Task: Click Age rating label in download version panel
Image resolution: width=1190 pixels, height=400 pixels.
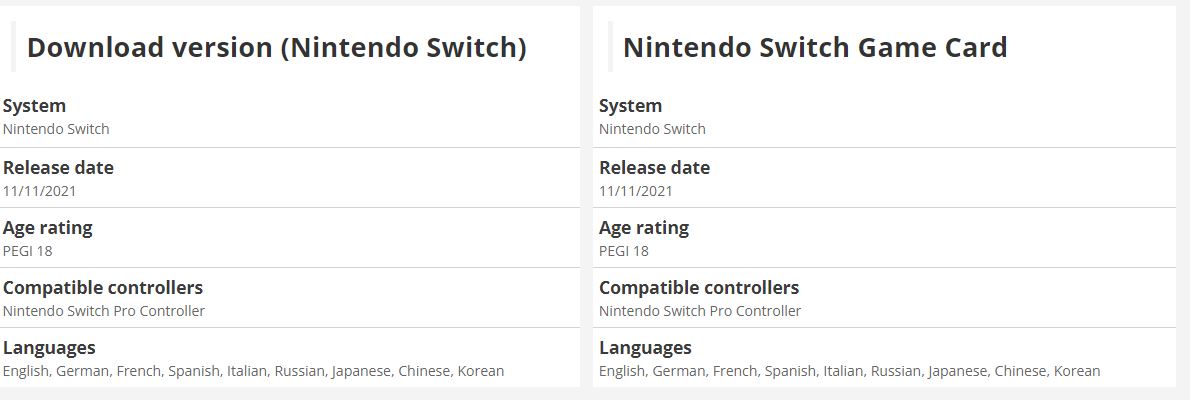Action: pyautogui.click(x=47, y=228)
